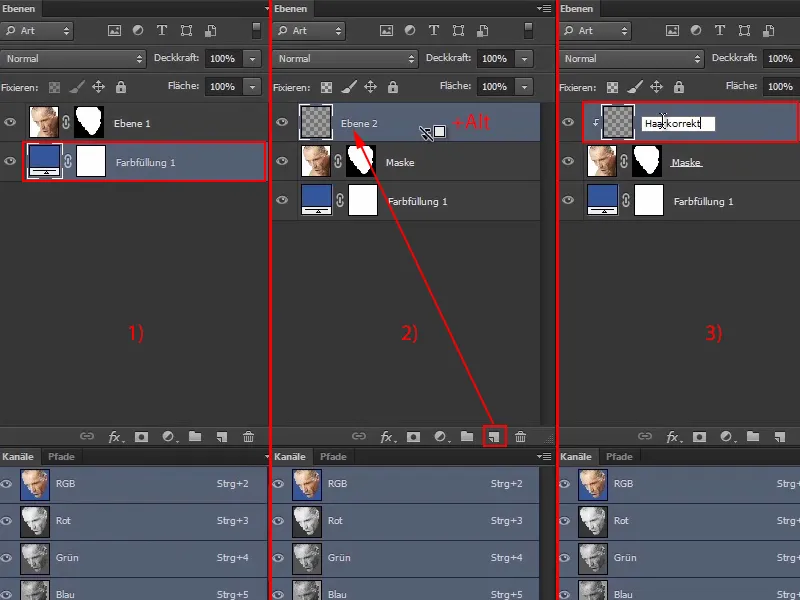Lock transparent pixels in left Ebenen panel

tap(54, 87)
